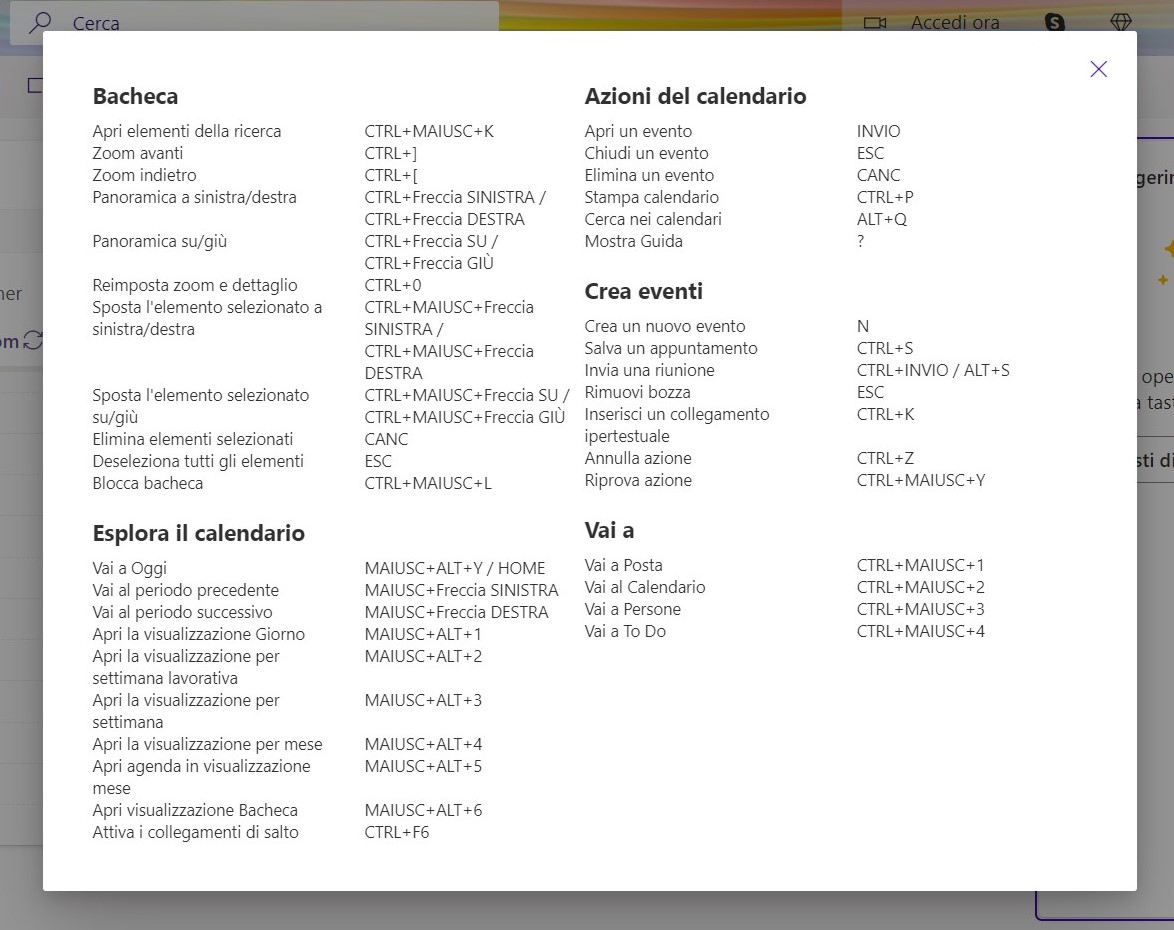
Task: Click the 'Riprova azione' label
Action: (x=638, y=480)
